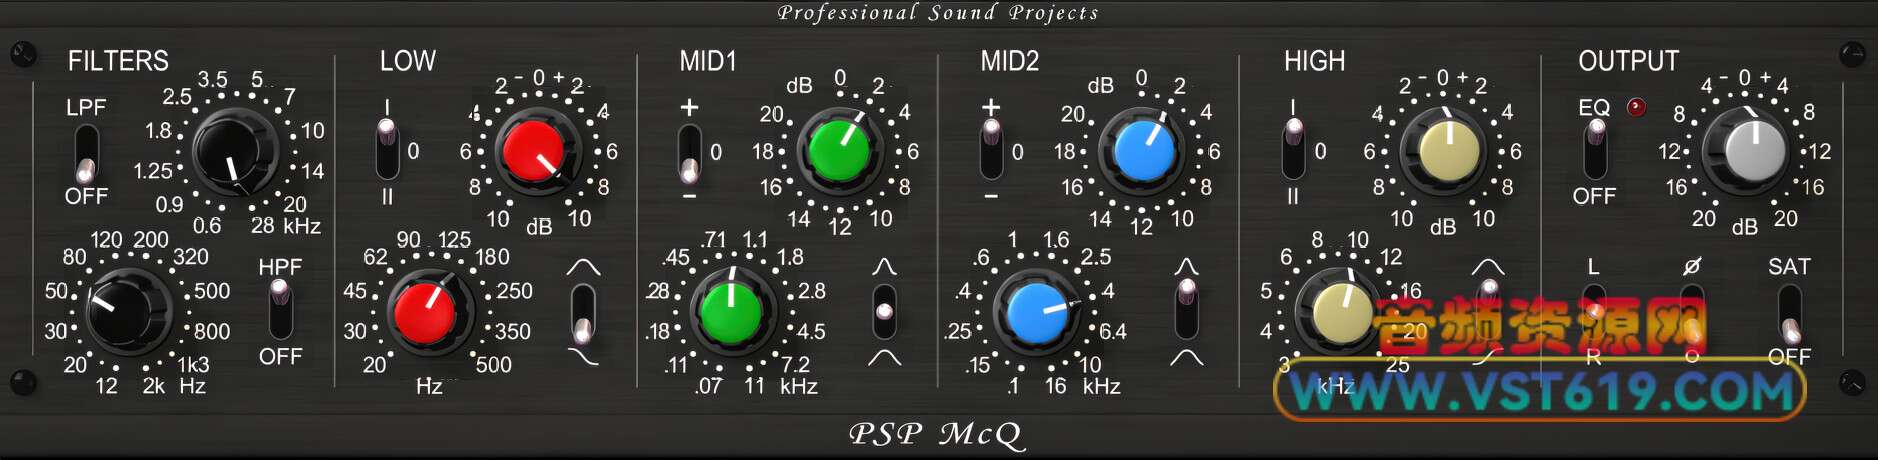1878x460 pixels.
Task: Flip the LOW band bell/shelf shape switch
Action: click(x=583, y=314)
